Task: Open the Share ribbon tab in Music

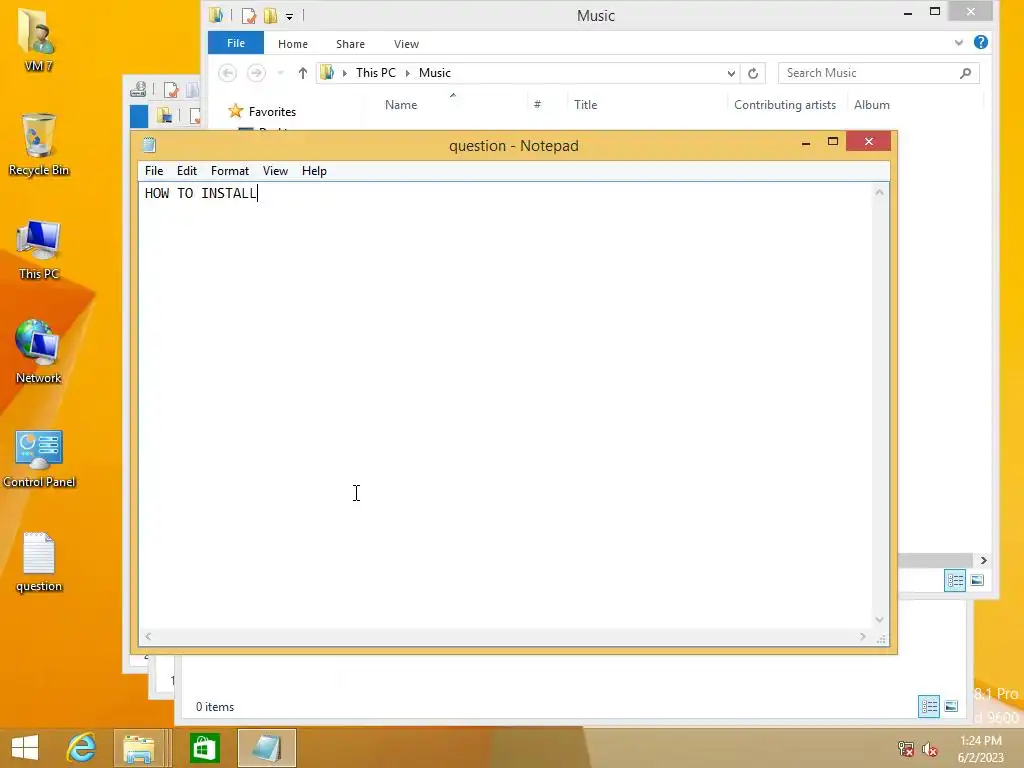Action: [350, 44]
